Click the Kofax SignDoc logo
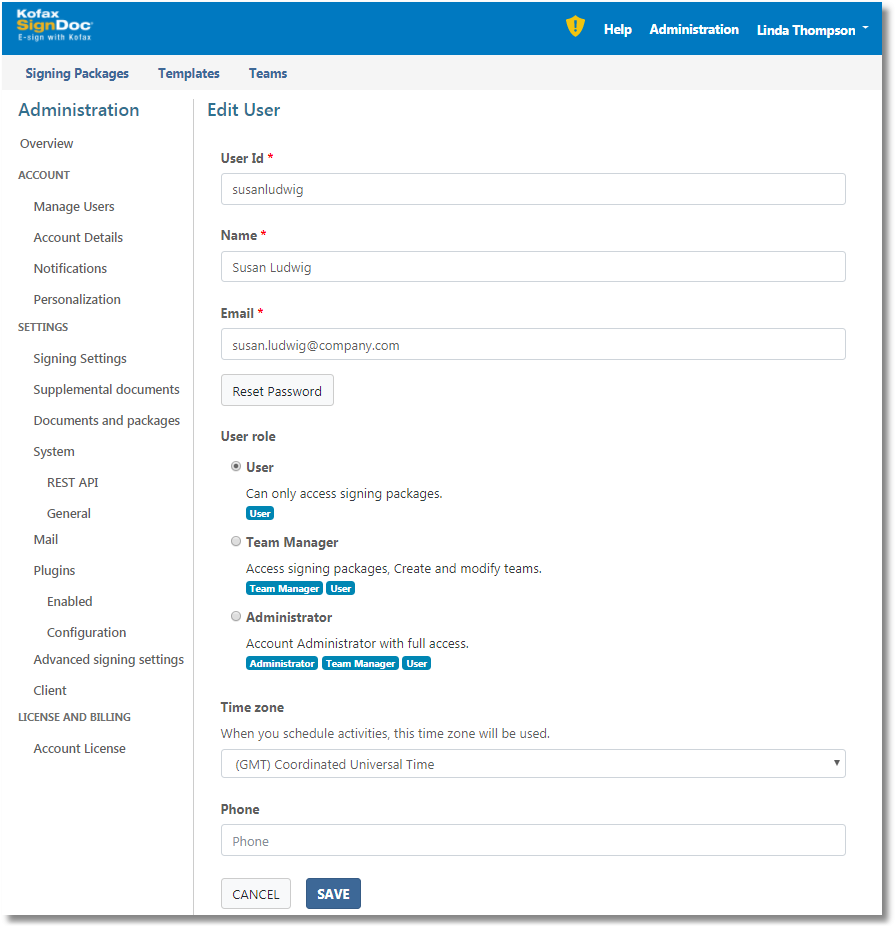The width and height of the screenshot is (896, 929). tap(54, 25)
